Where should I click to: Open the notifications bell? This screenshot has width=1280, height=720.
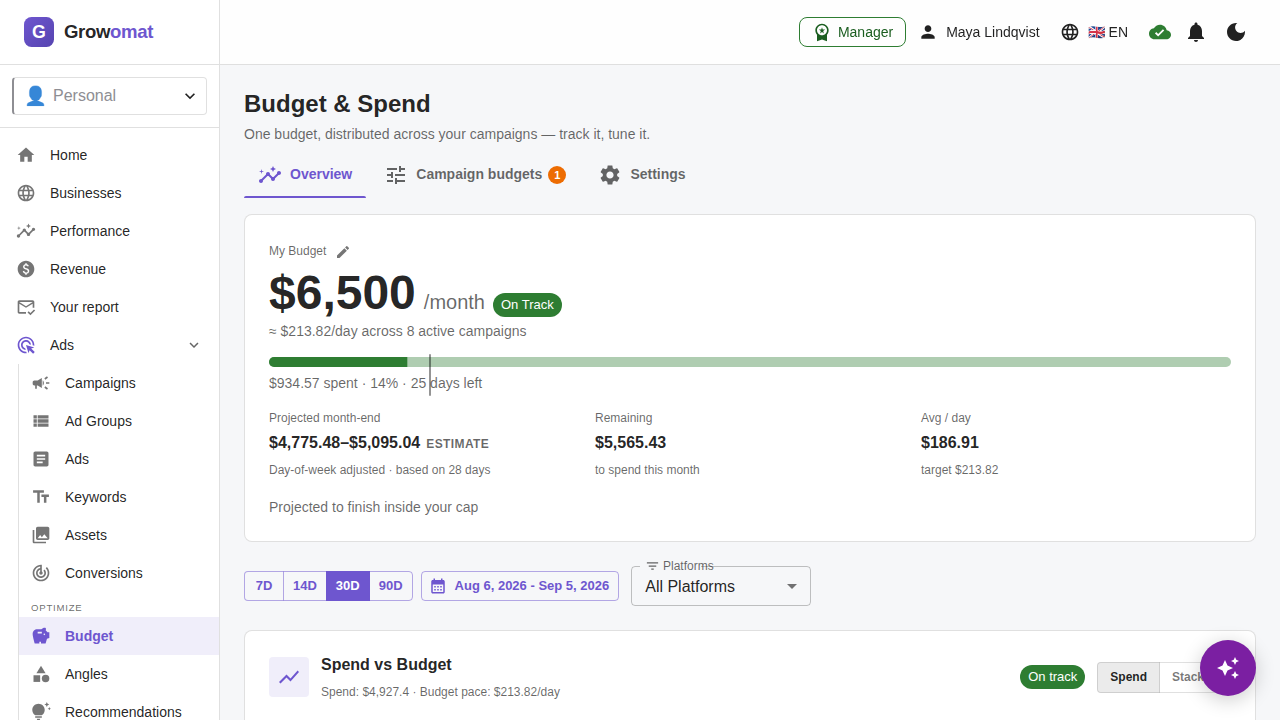1196,32
